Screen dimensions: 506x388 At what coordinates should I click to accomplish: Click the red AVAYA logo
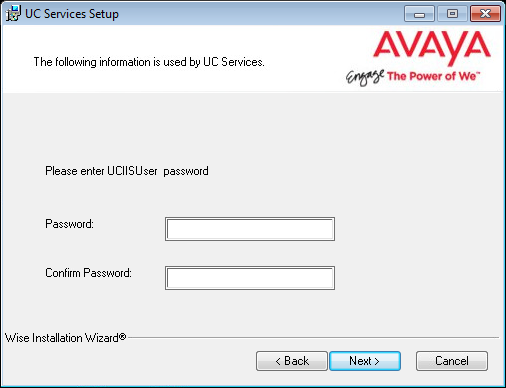pyautogui.click(x=432, y=47)
